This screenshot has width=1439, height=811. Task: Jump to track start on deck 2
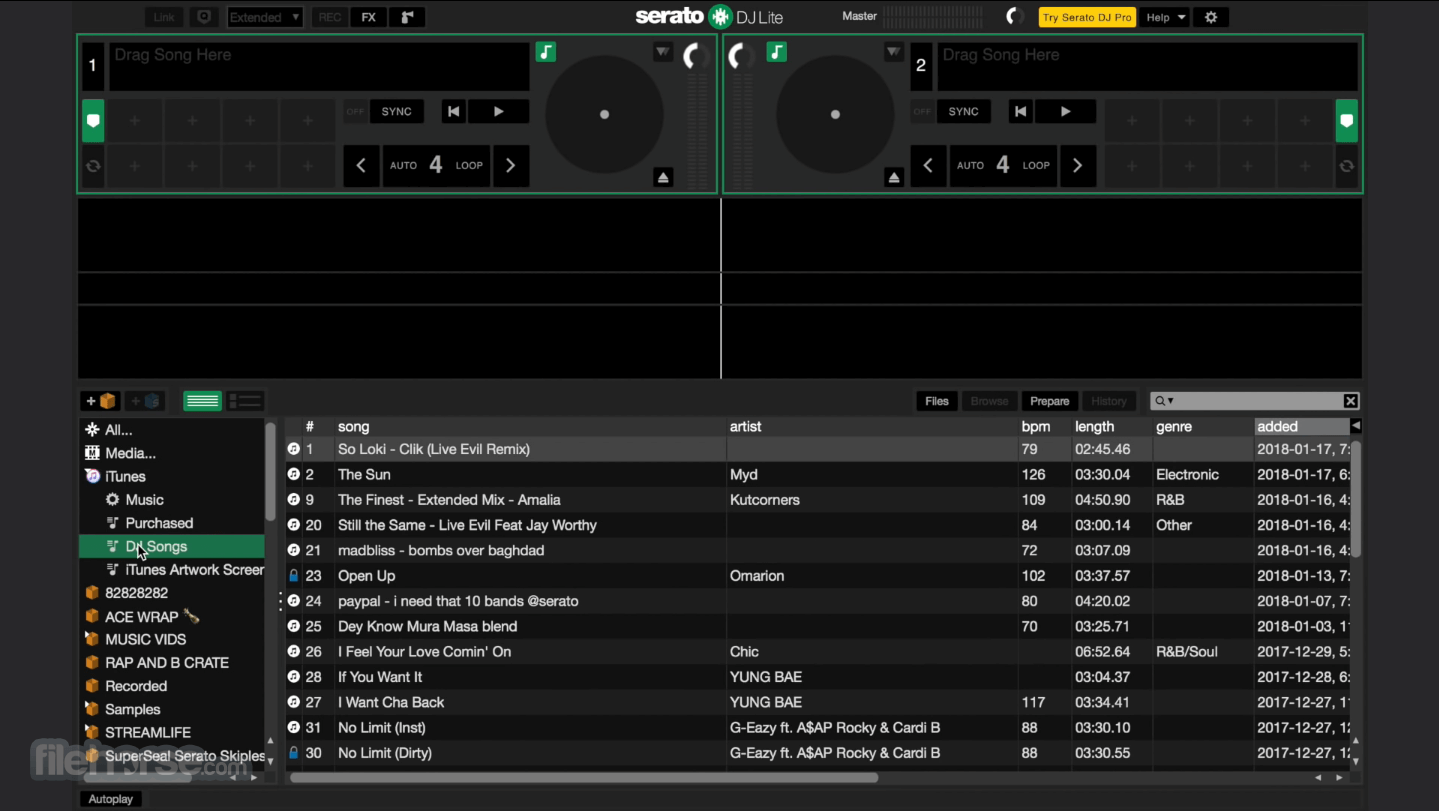(x=1021, y=111)
